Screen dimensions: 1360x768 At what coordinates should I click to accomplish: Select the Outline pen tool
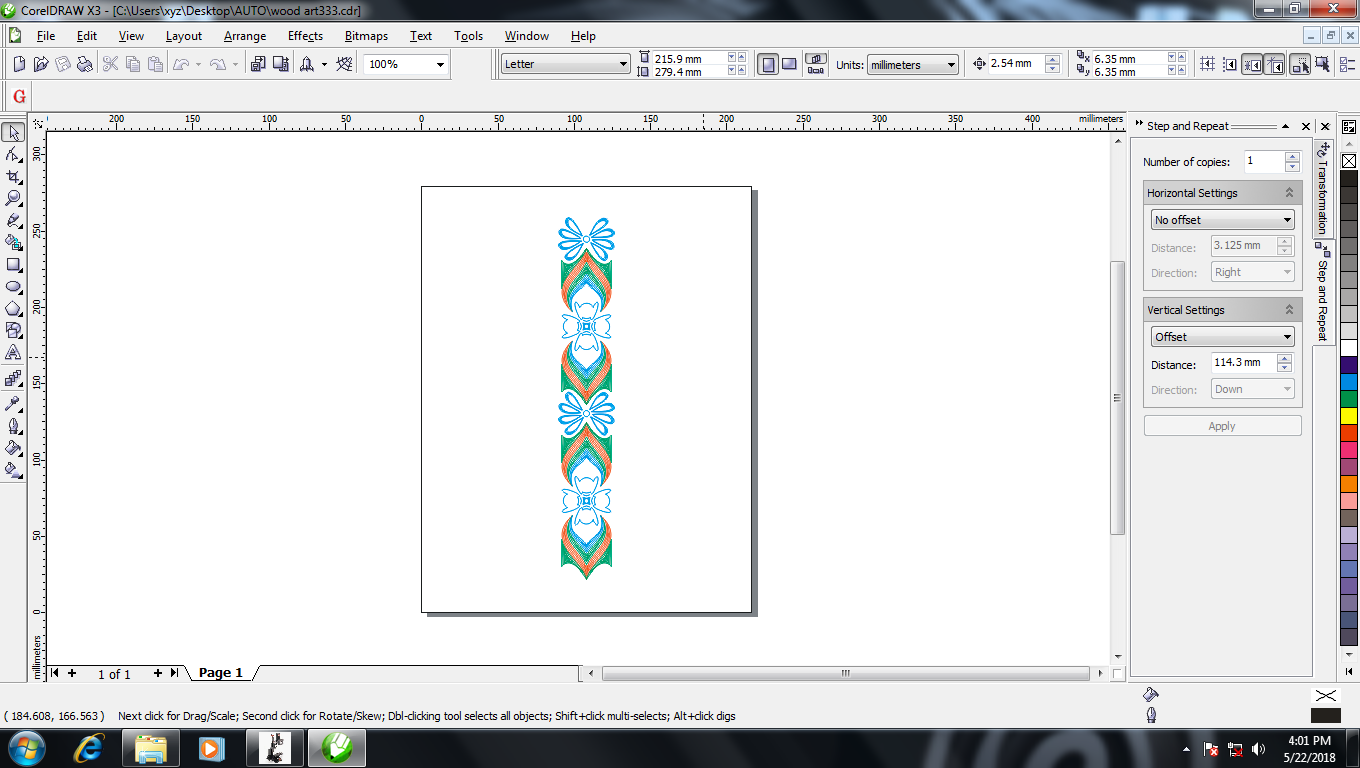point(13,426)
